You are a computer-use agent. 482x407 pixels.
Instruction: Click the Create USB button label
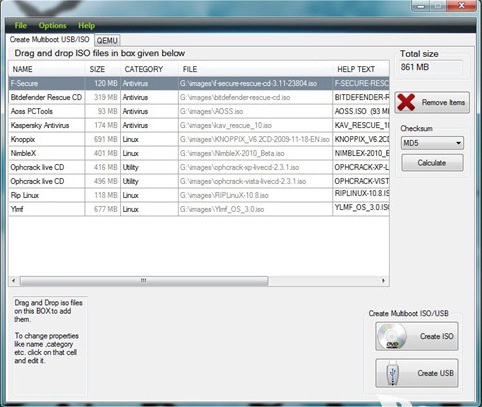[436, 373]
